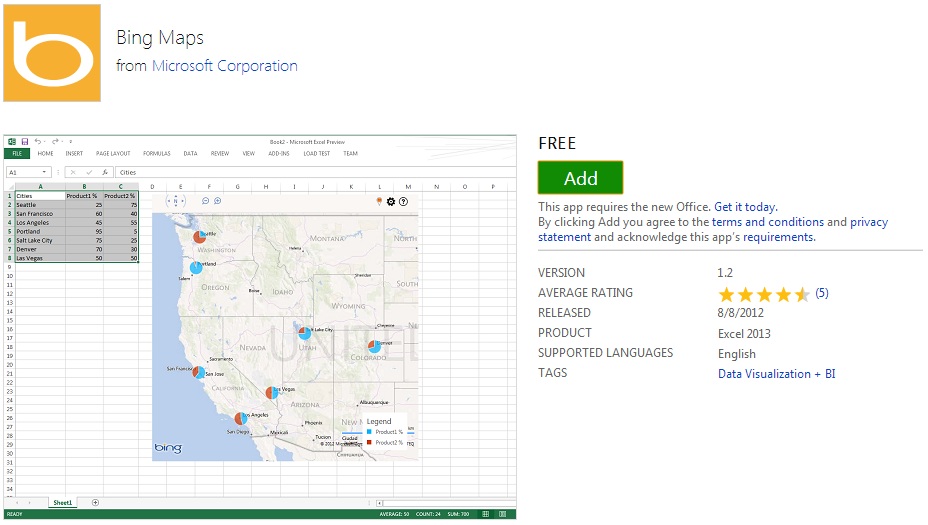Click the insert function fx icon
This screenshot has width=928, height=525.
(x=104, y=172)
